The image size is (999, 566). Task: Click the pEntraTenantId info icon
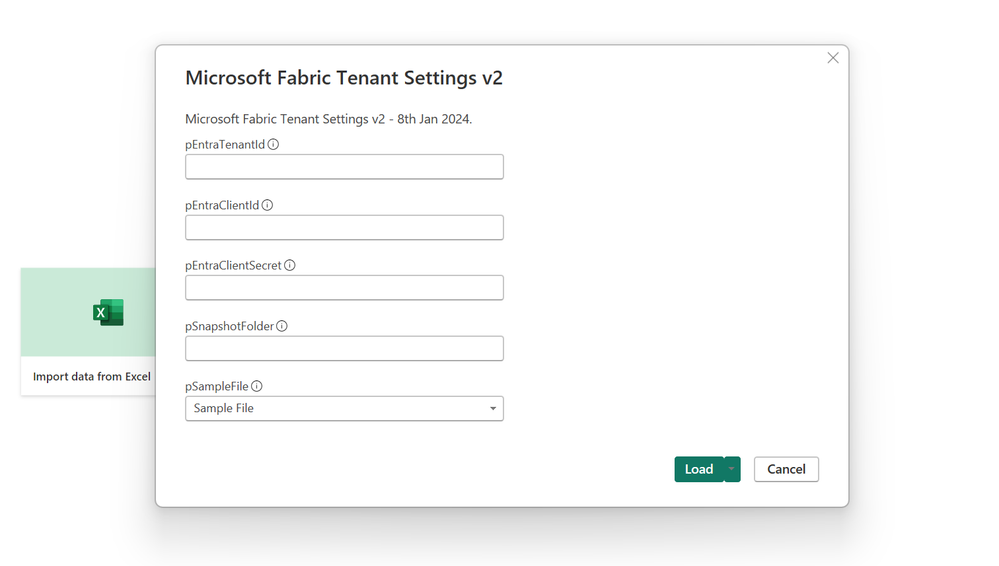pos(273,145)
